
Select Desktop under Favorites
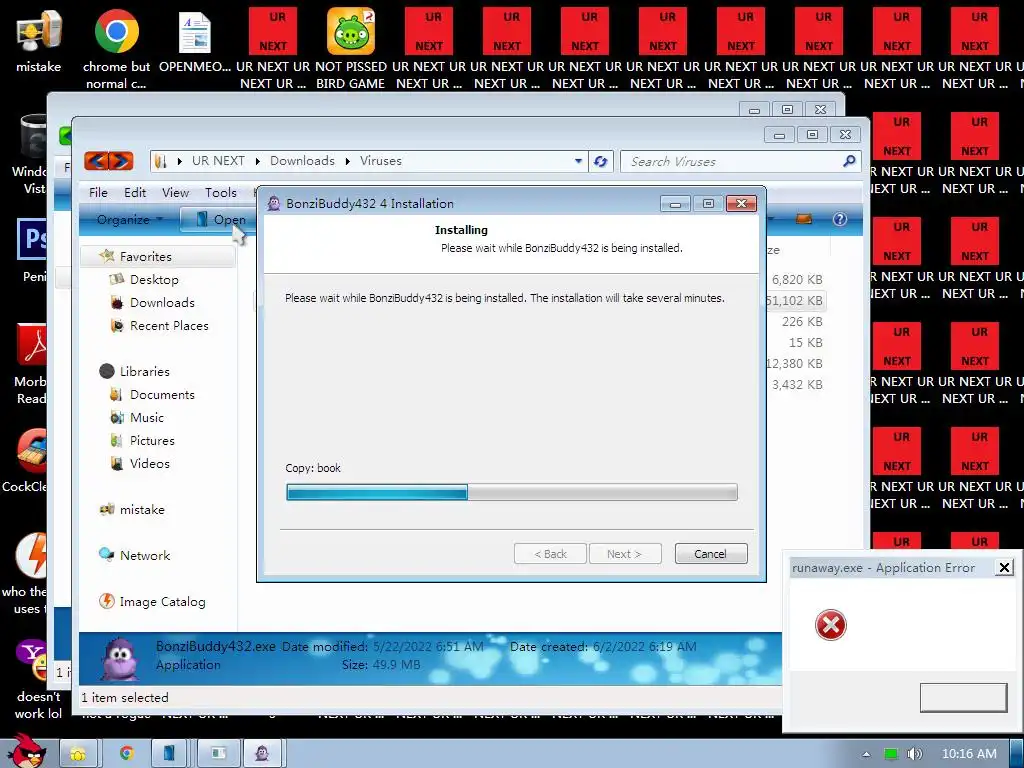[154, 280]
